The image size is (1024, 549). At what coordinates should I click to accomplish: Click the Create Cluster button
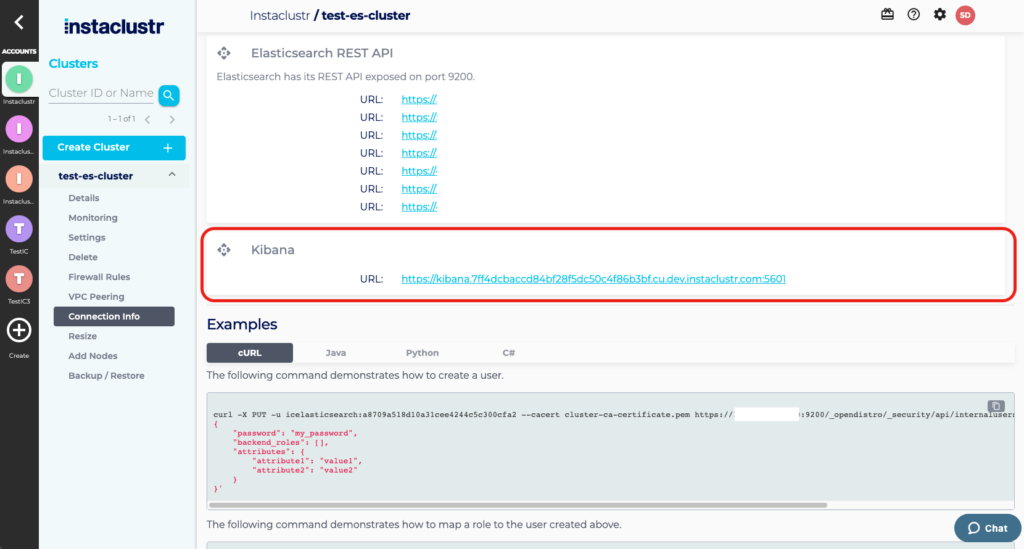tap(113, 148)
